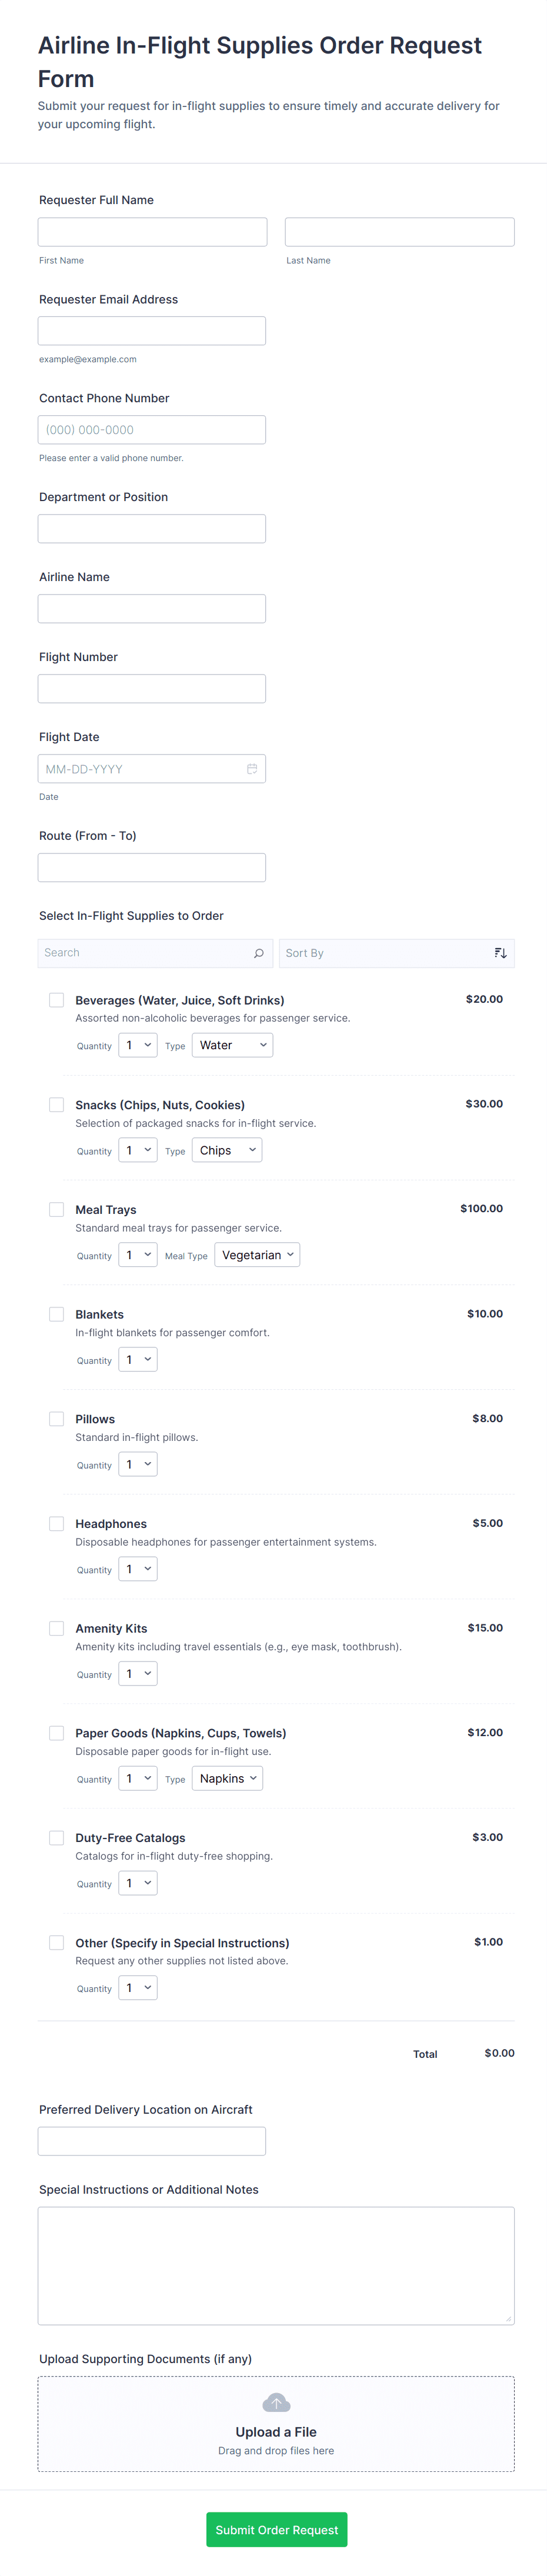Open the Blankets Quantity dropdown
This screenshot has height=2576, width=547.
coord(138,1360)
